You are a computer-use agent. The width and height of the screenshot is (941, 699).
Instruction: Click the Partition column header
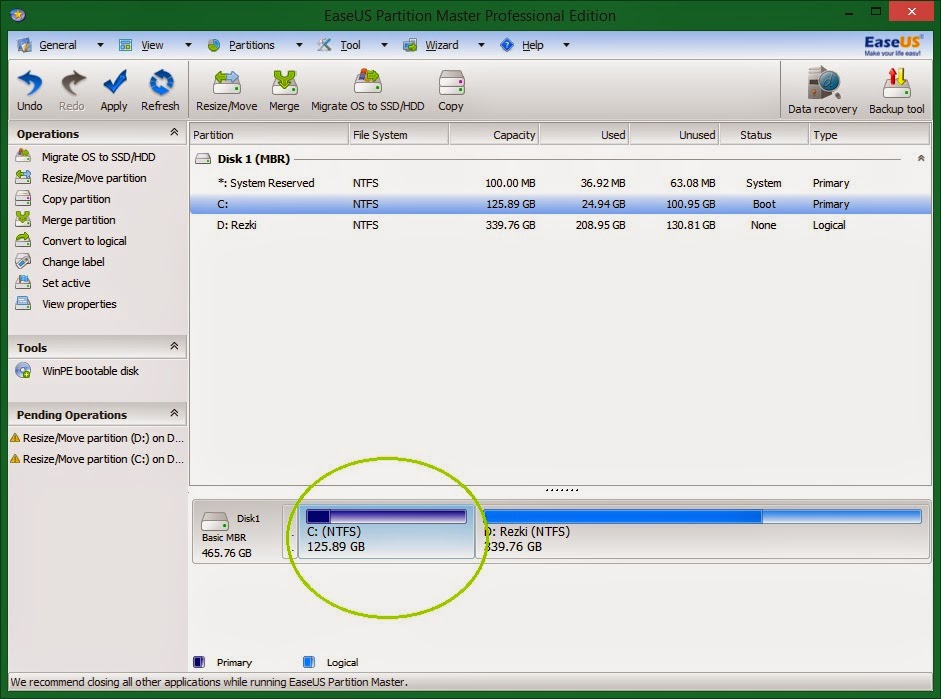(269, 135)
